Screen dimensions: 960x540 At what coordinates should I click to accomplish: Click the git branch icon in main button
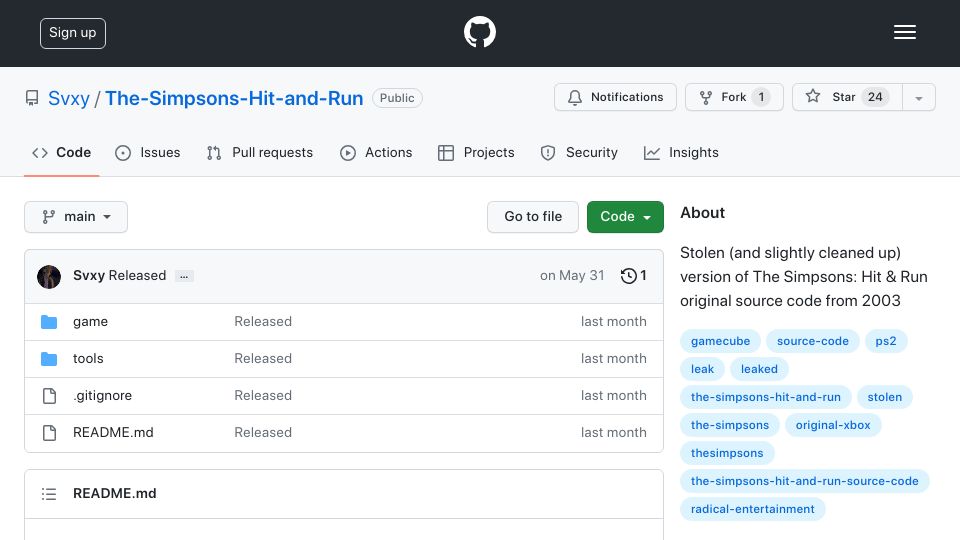click(48, 217)
